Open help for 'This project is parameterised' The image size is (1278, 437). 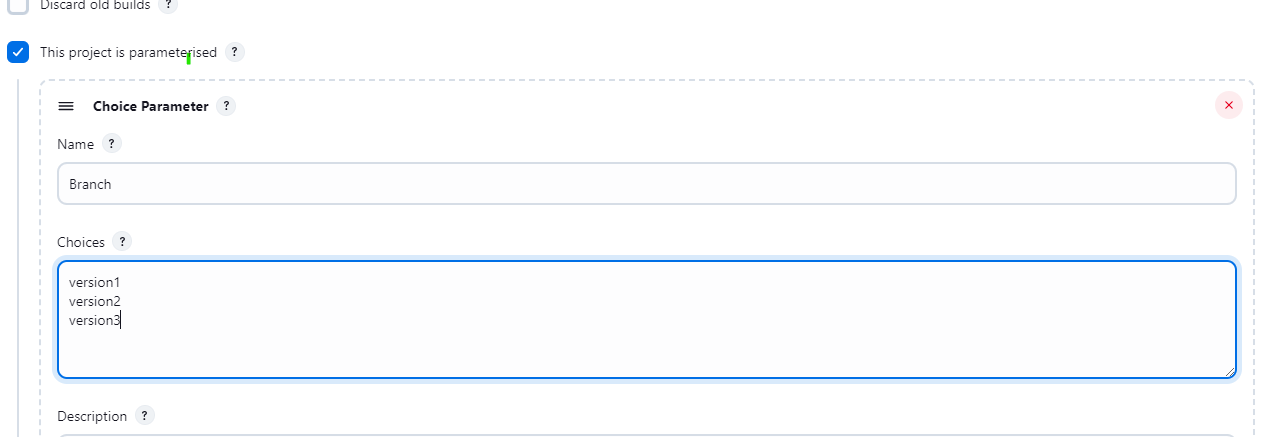click(x=234, y=52)
